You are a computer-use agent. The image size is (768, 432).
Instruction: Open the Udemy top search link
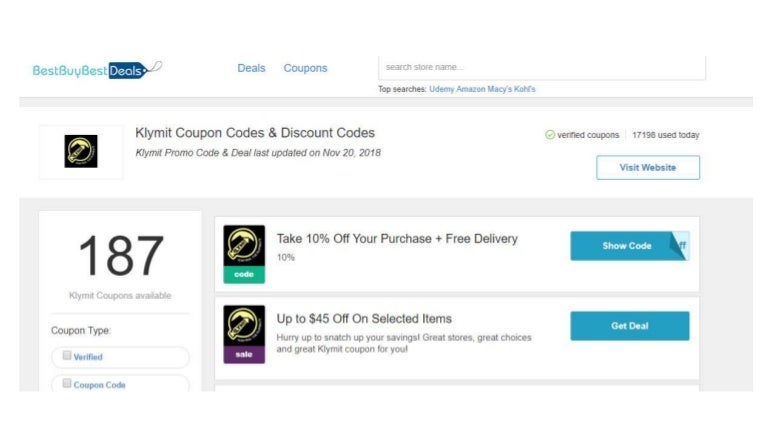[x=441, y=89]
